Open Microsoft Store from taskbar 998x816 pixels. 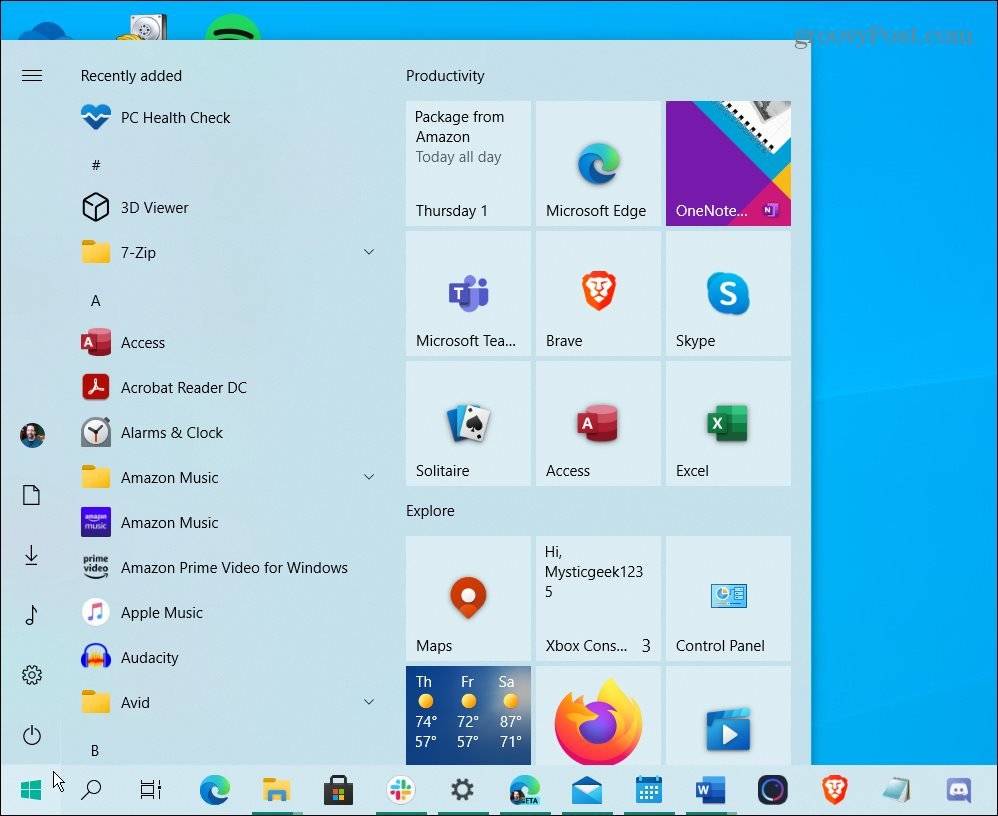point(338,790)
